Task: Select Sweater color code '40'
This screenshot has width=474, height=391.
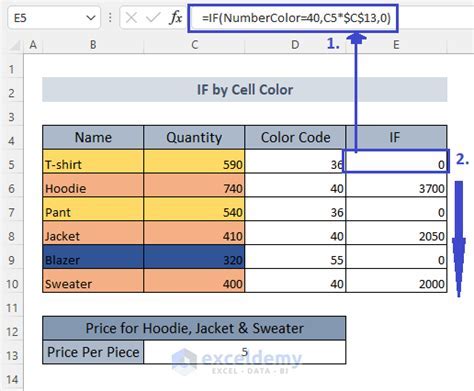Action: tap(295, 281)
